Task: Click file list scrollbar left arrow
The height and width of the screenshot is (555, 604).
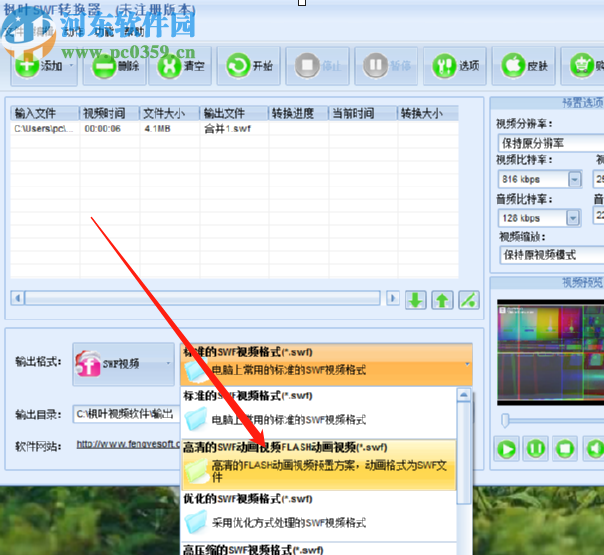Action: pyautogui.click(x=17, y=298)
